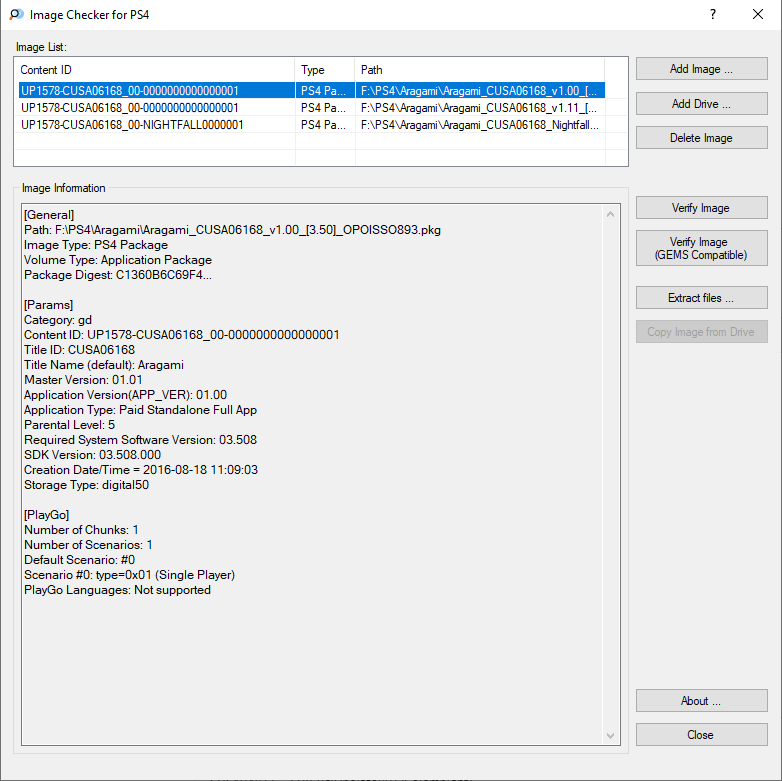Select the Aragami v1.11 package row
Screen dimensions: 782x781
point(312,108)
